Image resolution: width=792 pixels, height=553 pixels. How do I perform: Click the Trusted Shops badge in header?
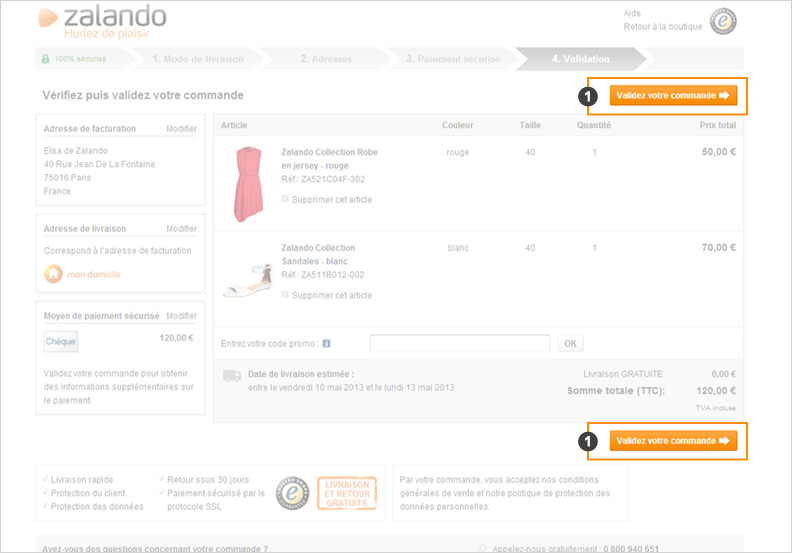[723, 21]
